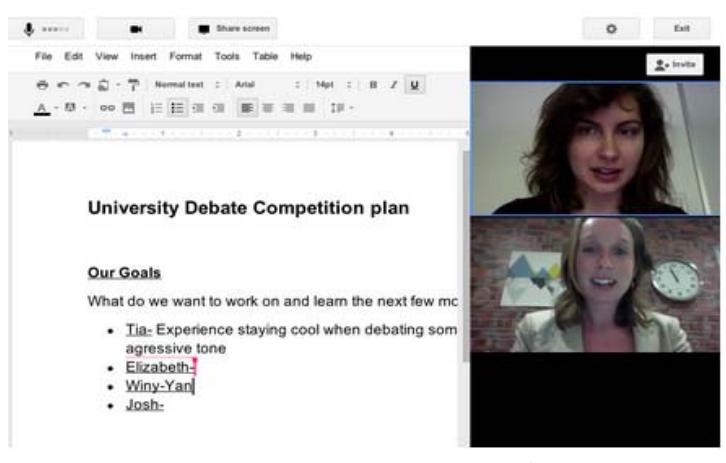Viewport: 726px width, 463px height.
Task: Expand the background color dropdown arrow
Action: tap(84, 108)
